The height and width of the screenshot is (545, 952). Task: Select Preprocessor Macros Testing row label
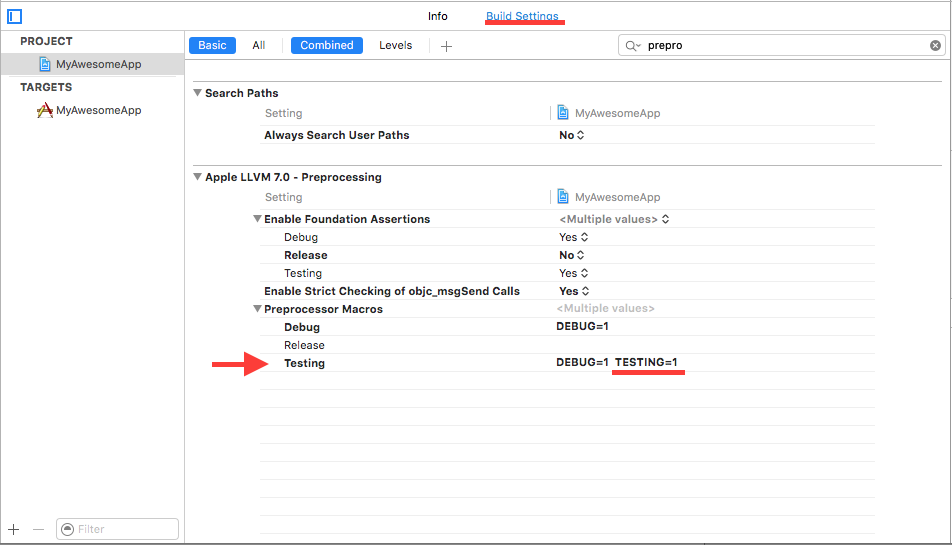304,363
